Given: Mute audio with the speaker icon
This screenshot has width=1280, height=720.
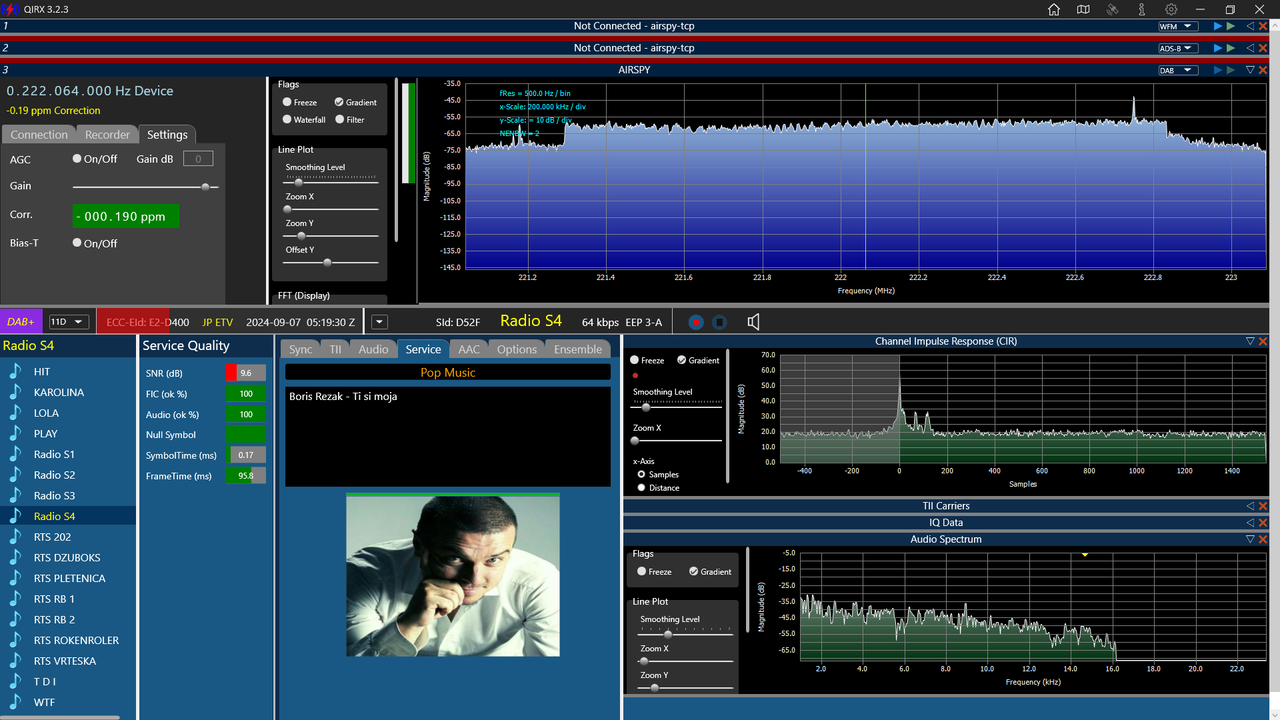Looking at the screenshot, I should 754,322.
